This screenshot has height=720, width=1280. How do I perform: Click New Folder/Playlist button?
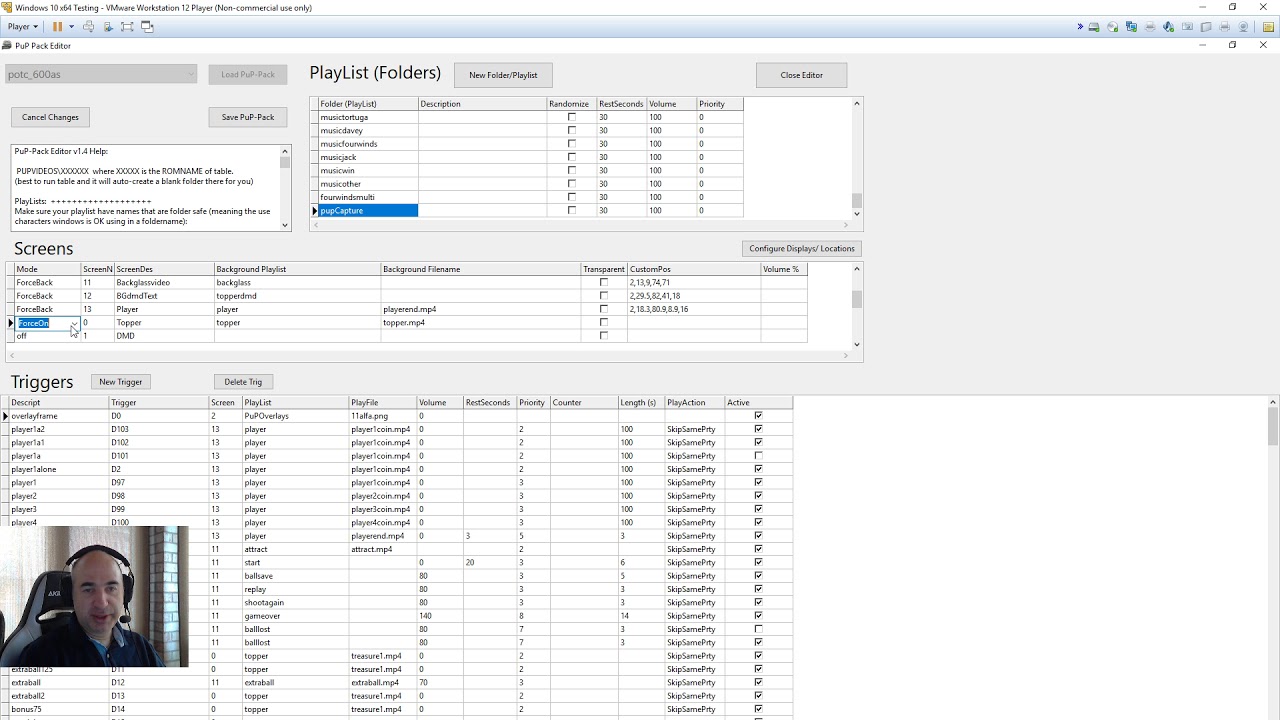tap(503, 75)
